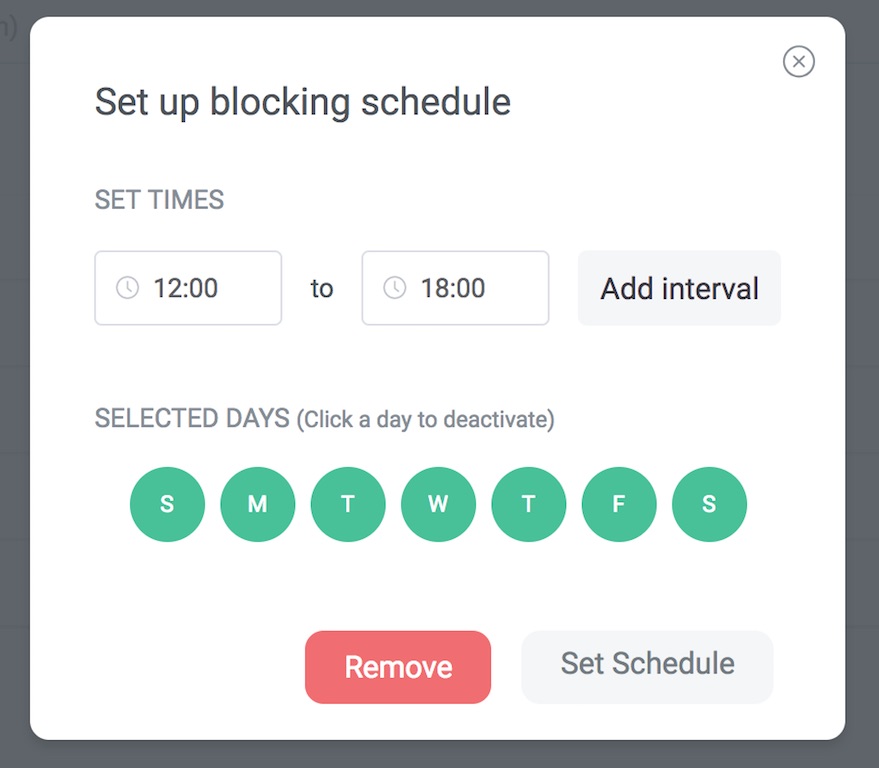Toggle Saturday off in selected days

(709, 504)
